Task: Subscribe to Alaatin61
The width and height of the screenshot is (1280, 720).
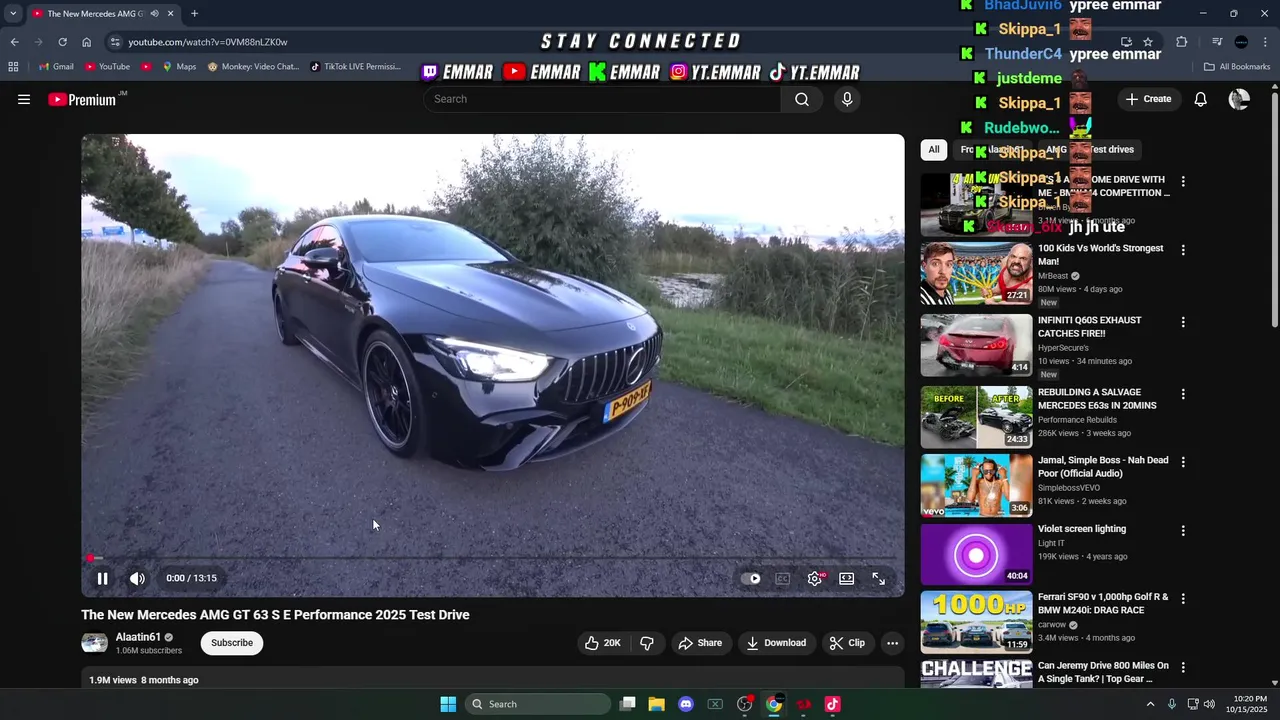Action: pos(232,643)
